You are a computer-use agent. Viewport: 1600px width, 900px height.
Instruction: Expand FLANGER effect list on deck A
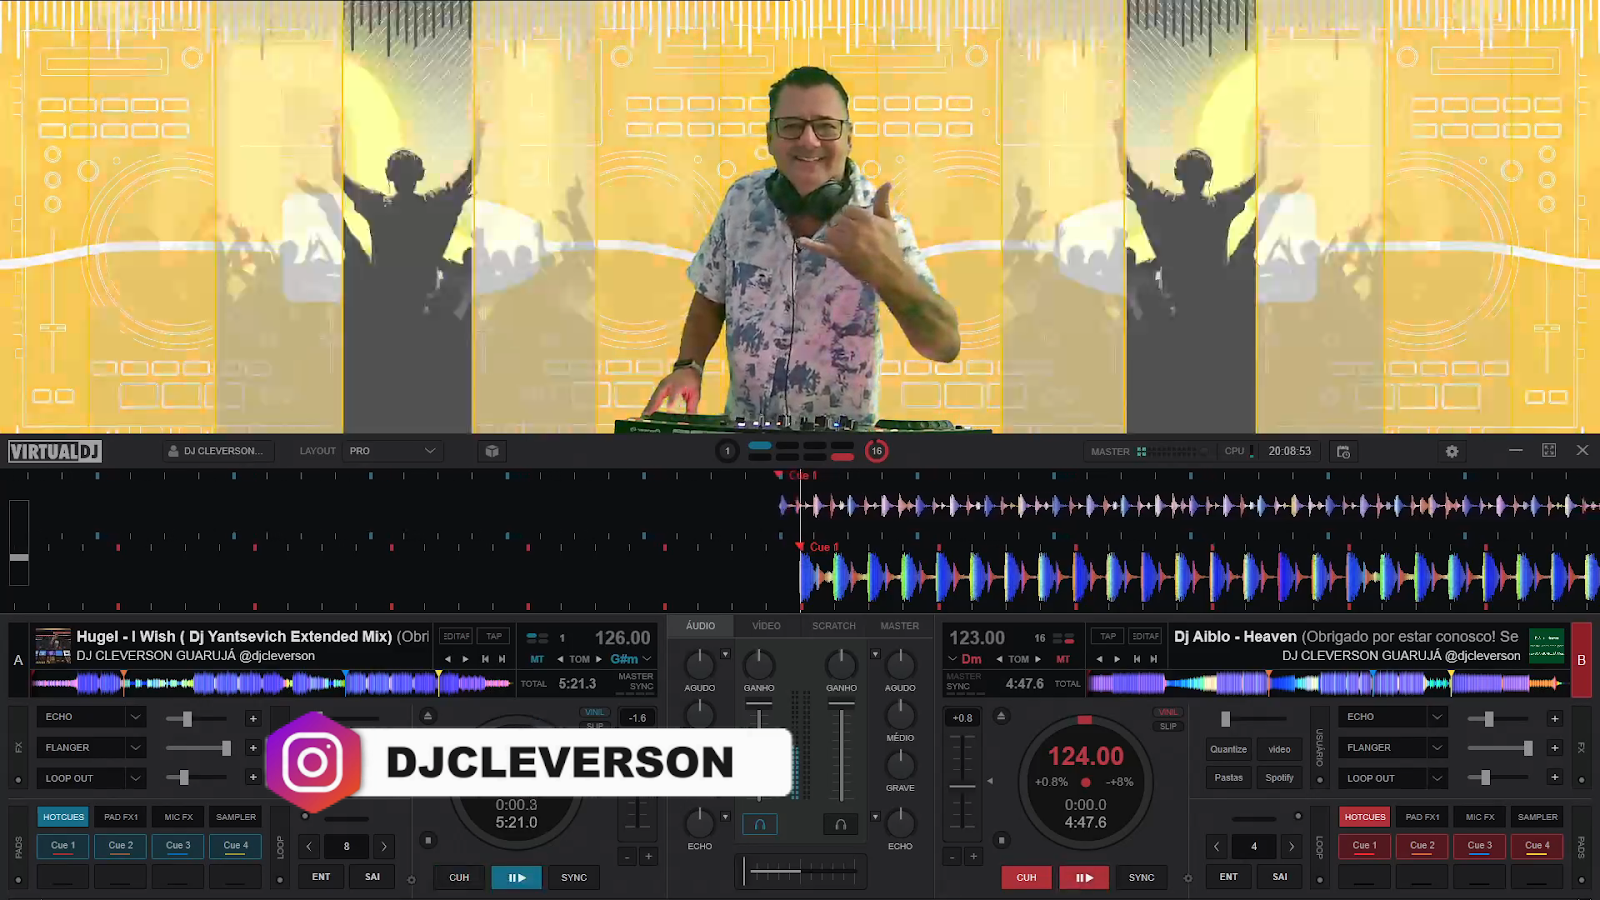click(x=135, y=747)
